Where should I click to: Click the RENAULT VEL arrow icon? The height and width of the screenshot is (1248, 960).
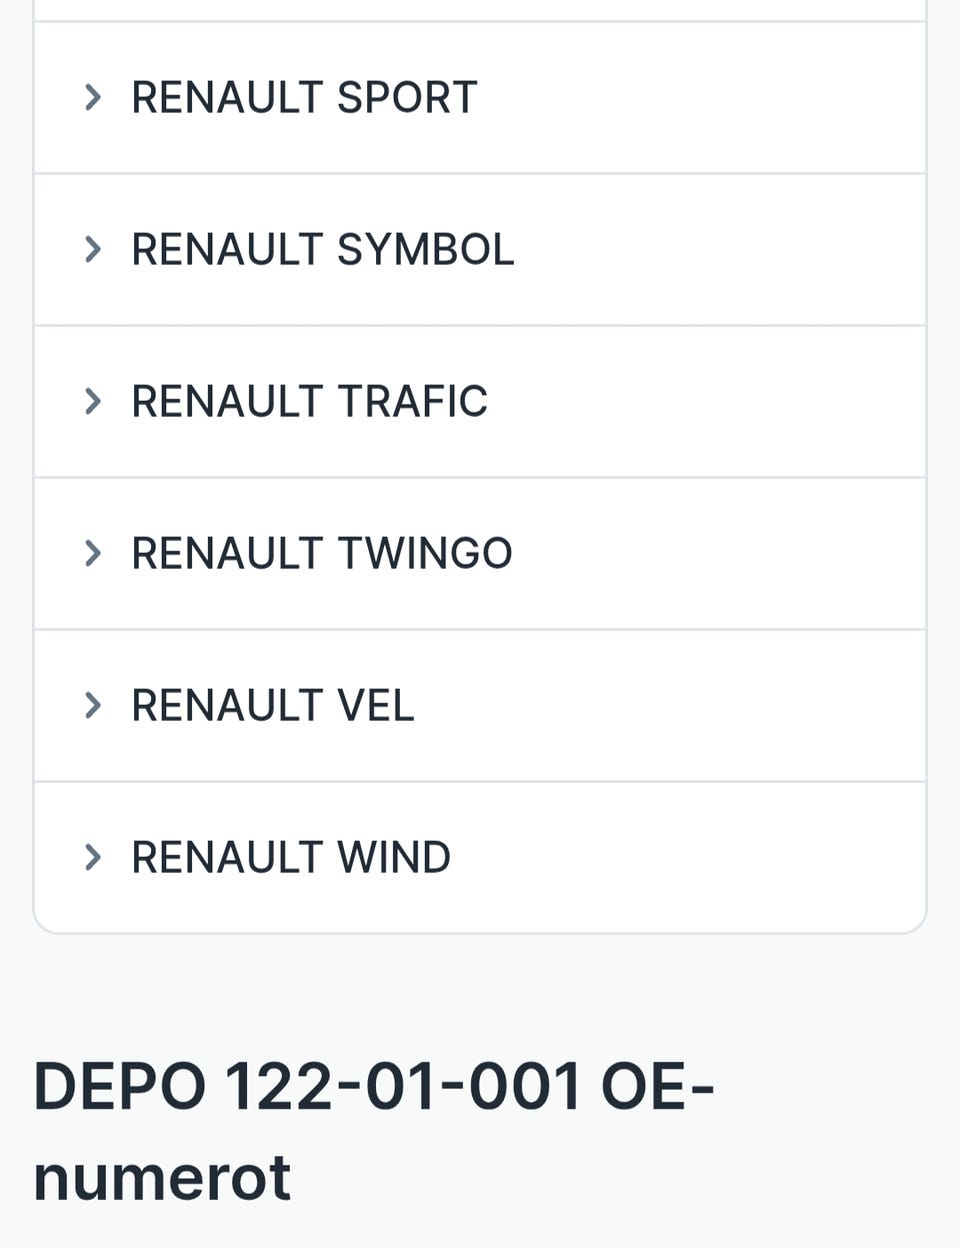click(x=93, y=705)
